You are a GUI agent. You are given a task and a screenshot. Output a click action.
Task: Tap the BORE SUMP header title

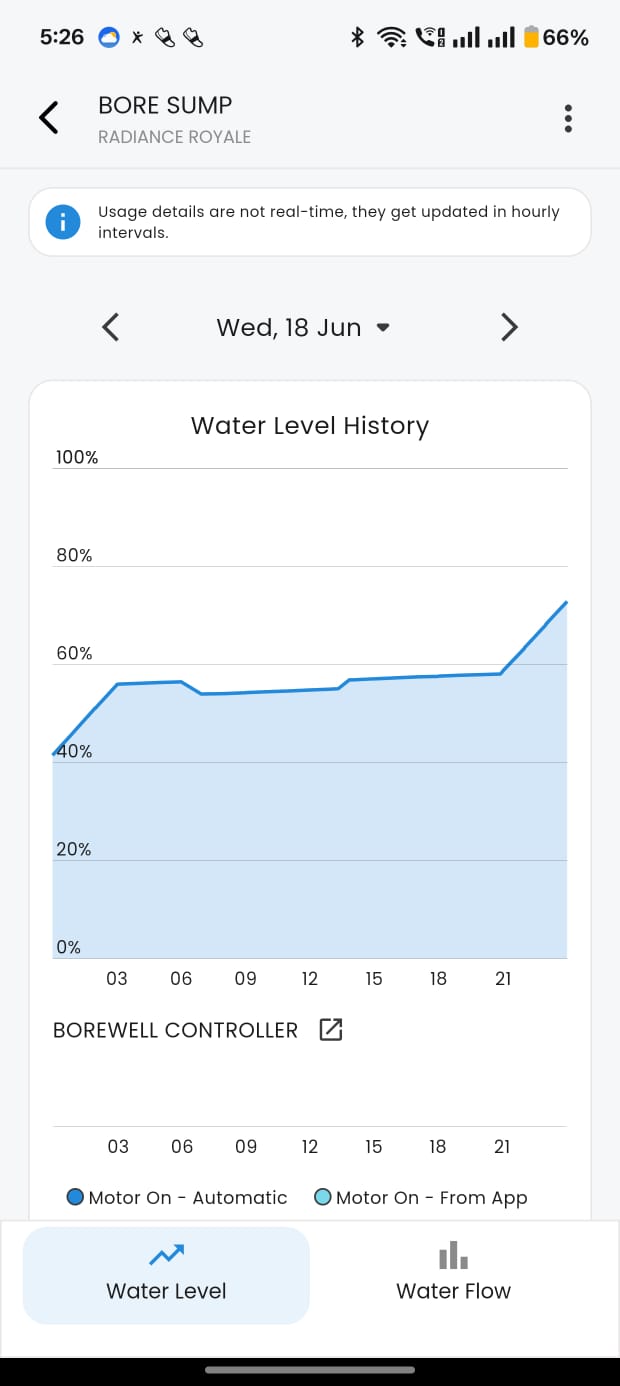click(165, 105)
